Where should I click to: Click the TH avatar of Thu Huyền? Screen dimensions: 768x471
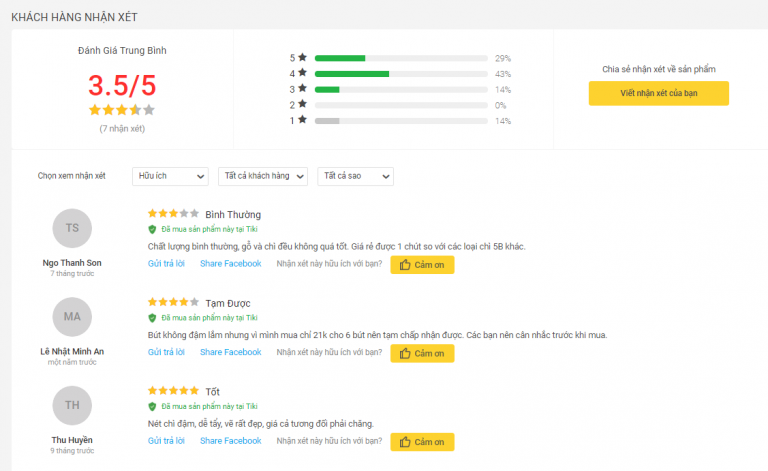[x=72, y=405]
